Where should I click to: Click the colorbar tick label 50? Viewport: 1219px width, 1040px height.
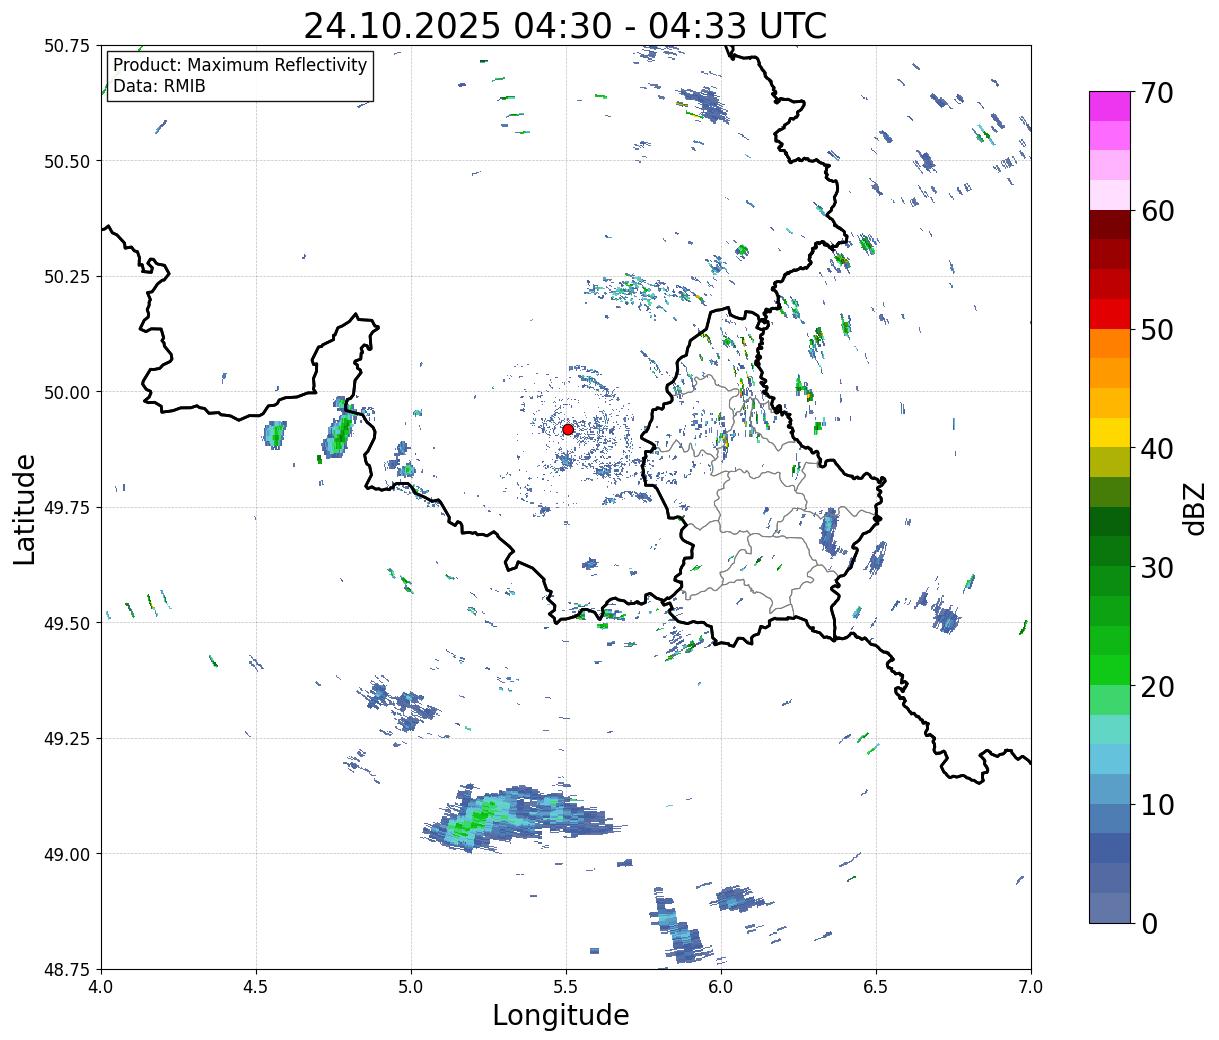[x=1156, y=330]
